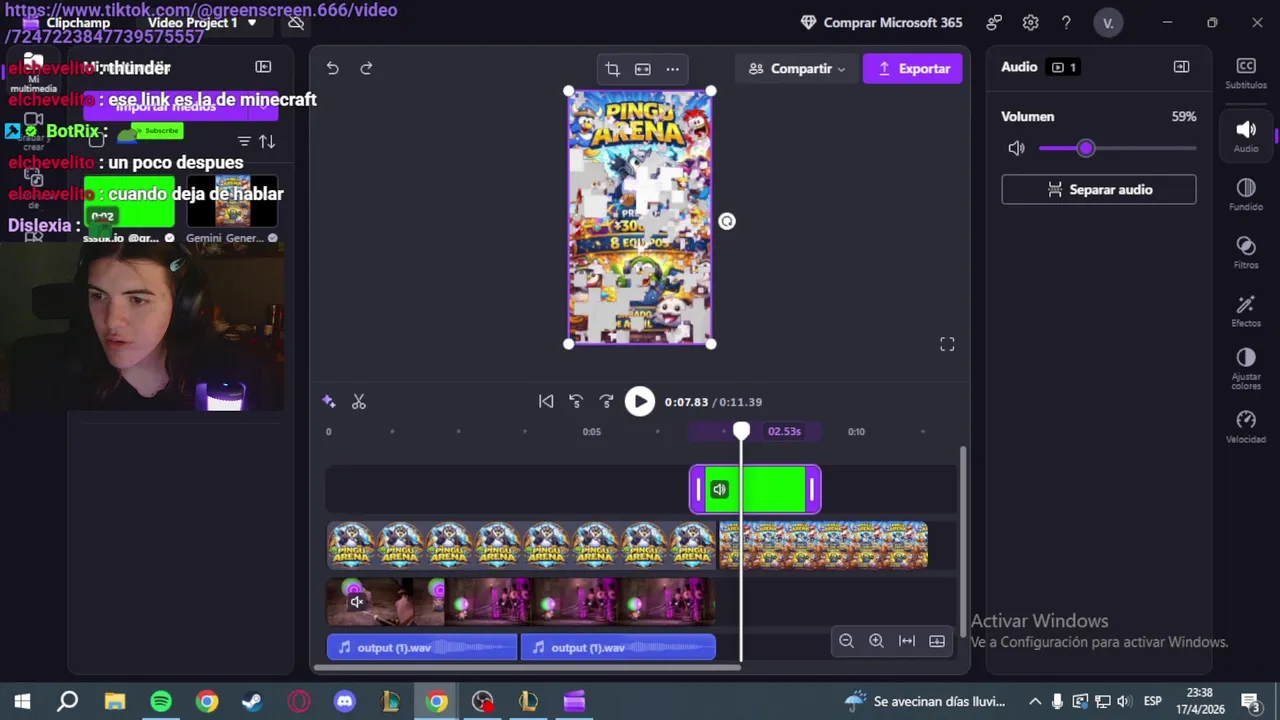The image size is (1280, 720).
Task: Fit timeline to screen width
Action: [907, 641]
